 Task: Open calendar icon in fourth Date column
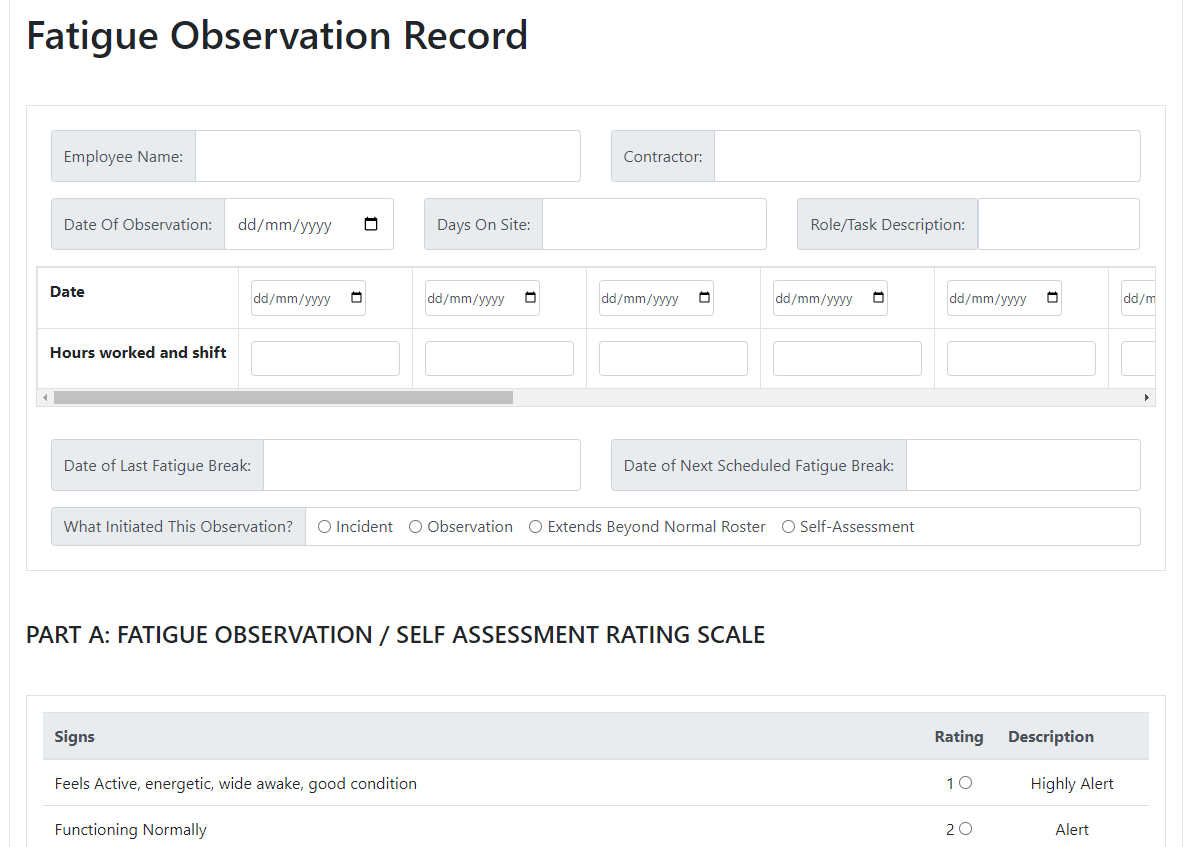click(879, 298)
